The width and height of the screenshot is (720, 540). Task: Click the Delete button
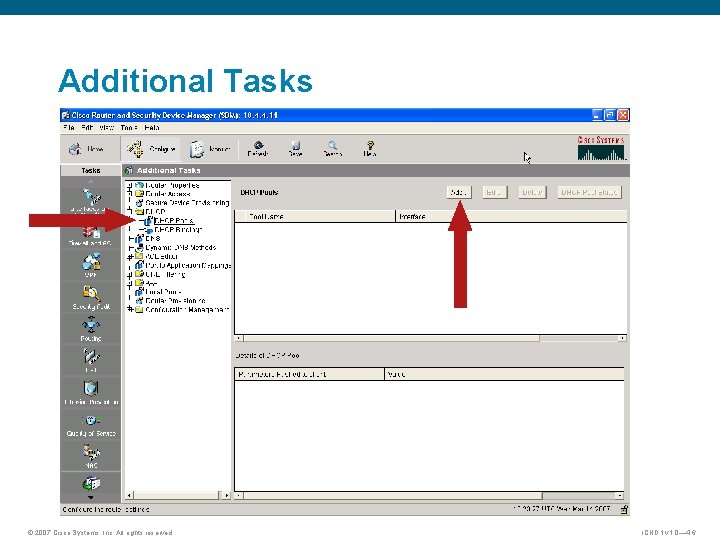532,192
